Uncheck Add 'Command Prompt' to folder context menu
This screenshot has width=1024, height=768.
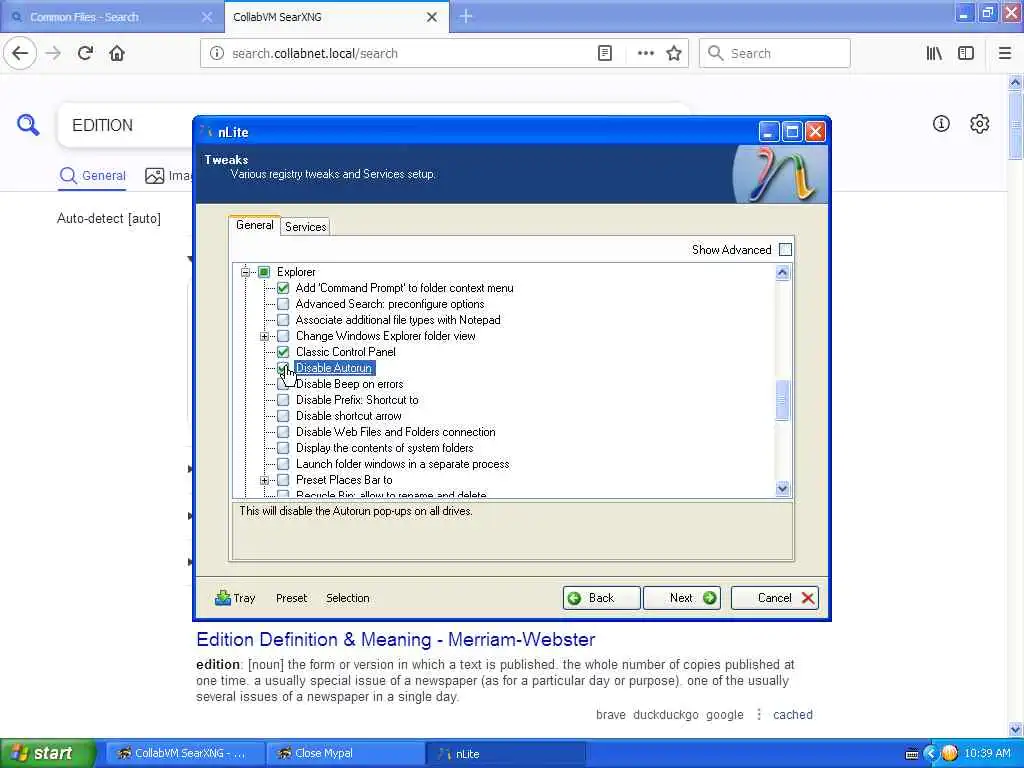pyautogui.click(x=283, y=288)
